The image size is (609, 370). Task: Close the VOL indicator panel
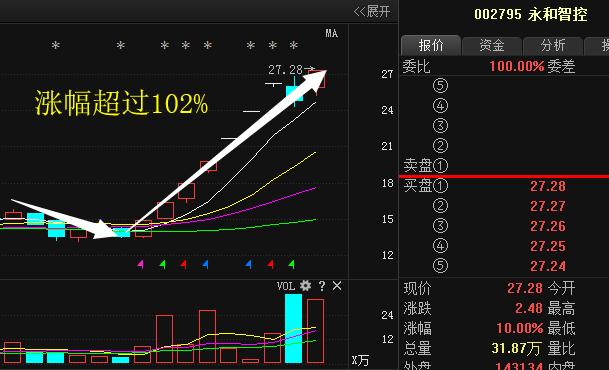click(x=337, y=286)
